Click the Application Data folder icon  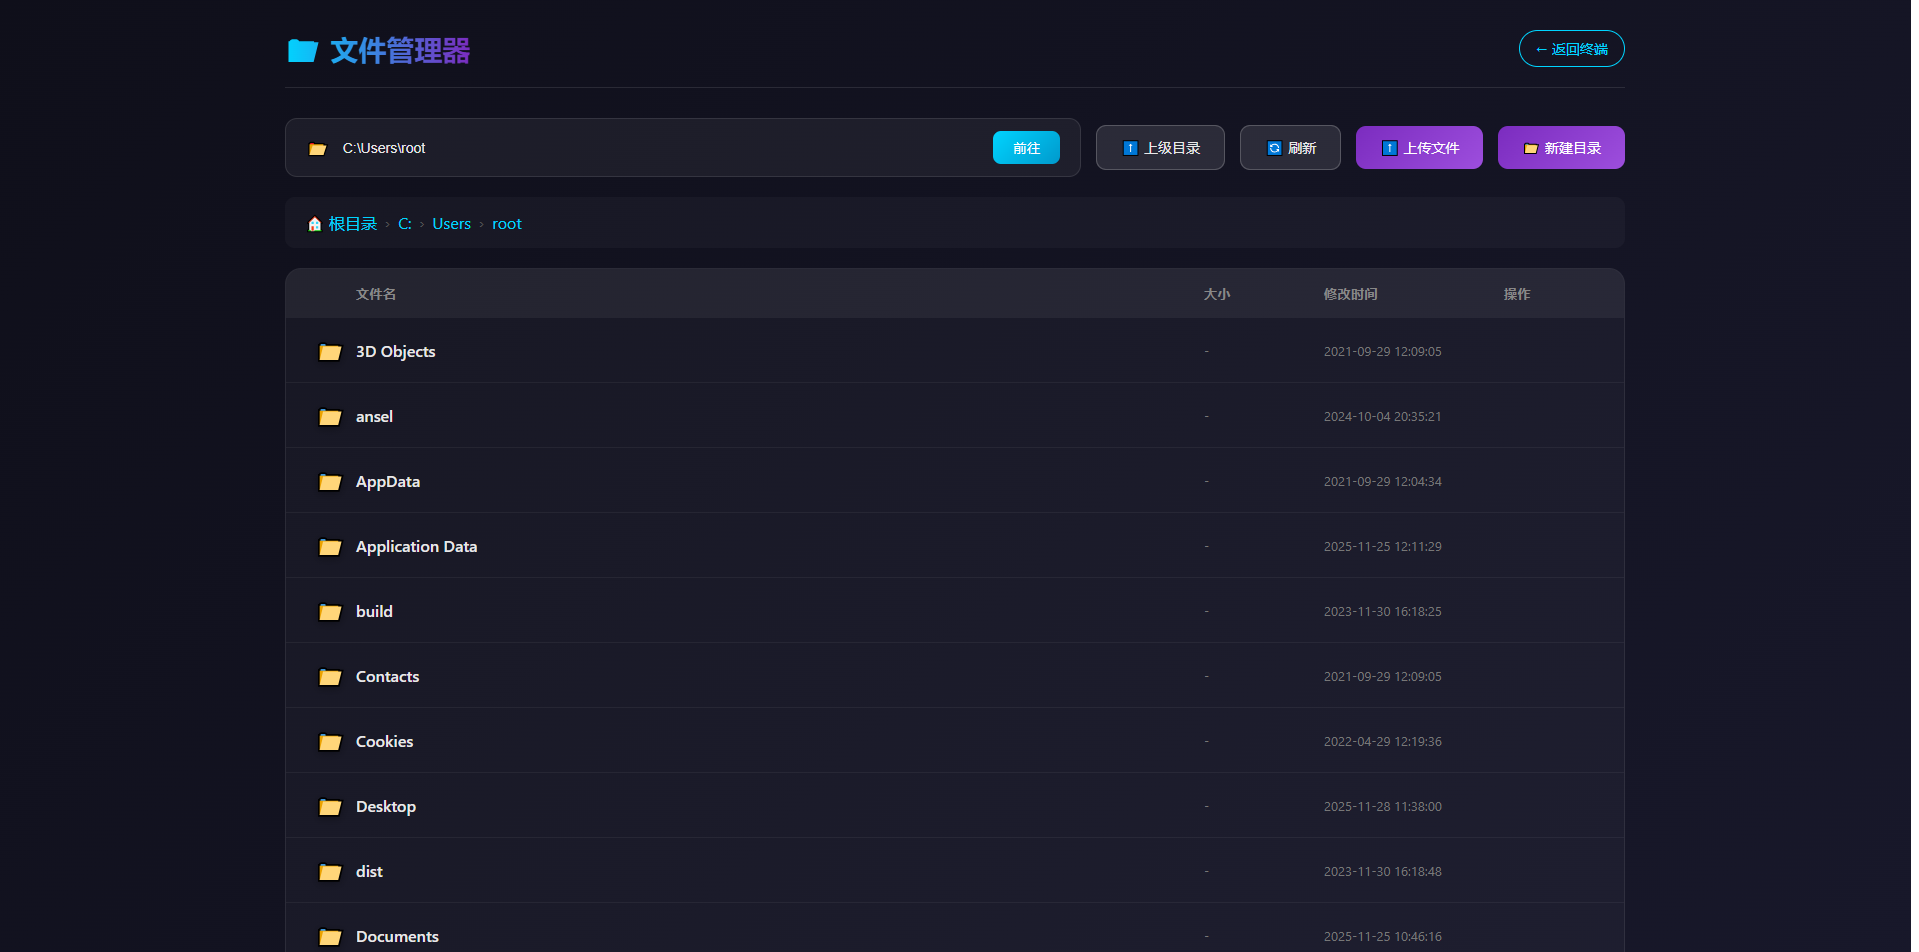330,547
